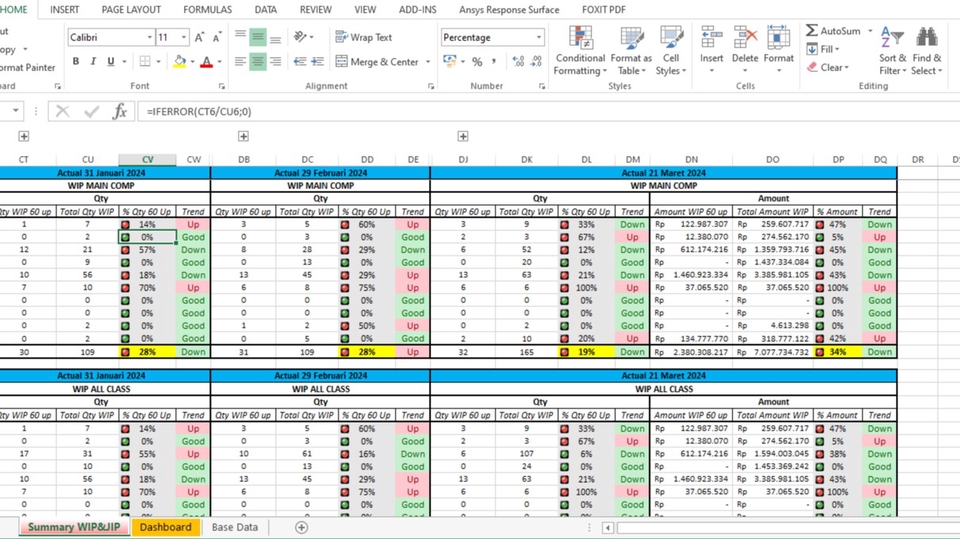Open Format as Table gallery

tap(631, 50)
